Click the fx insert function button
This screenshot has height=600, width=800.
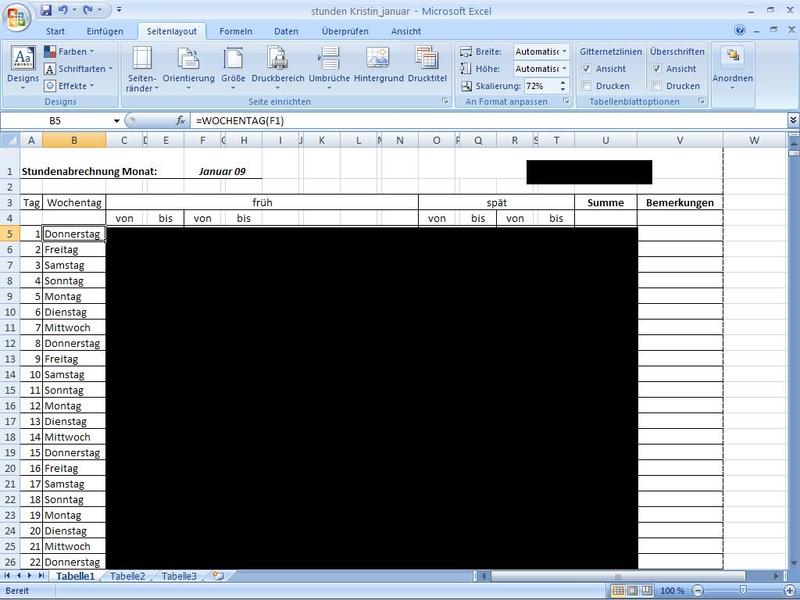[x=180, y=120]
